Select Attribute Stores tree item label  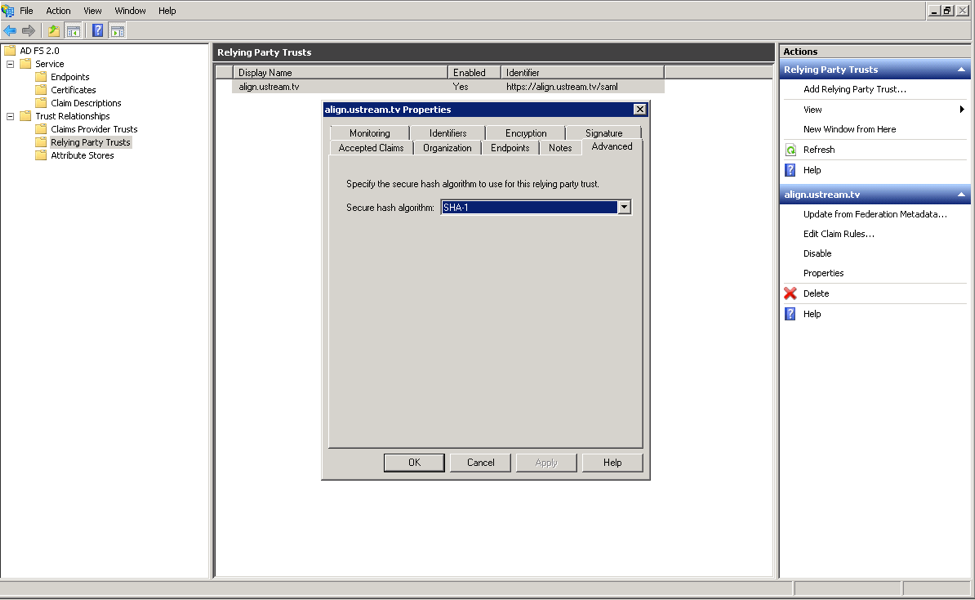pyautogui.click(x=83, y=155)
